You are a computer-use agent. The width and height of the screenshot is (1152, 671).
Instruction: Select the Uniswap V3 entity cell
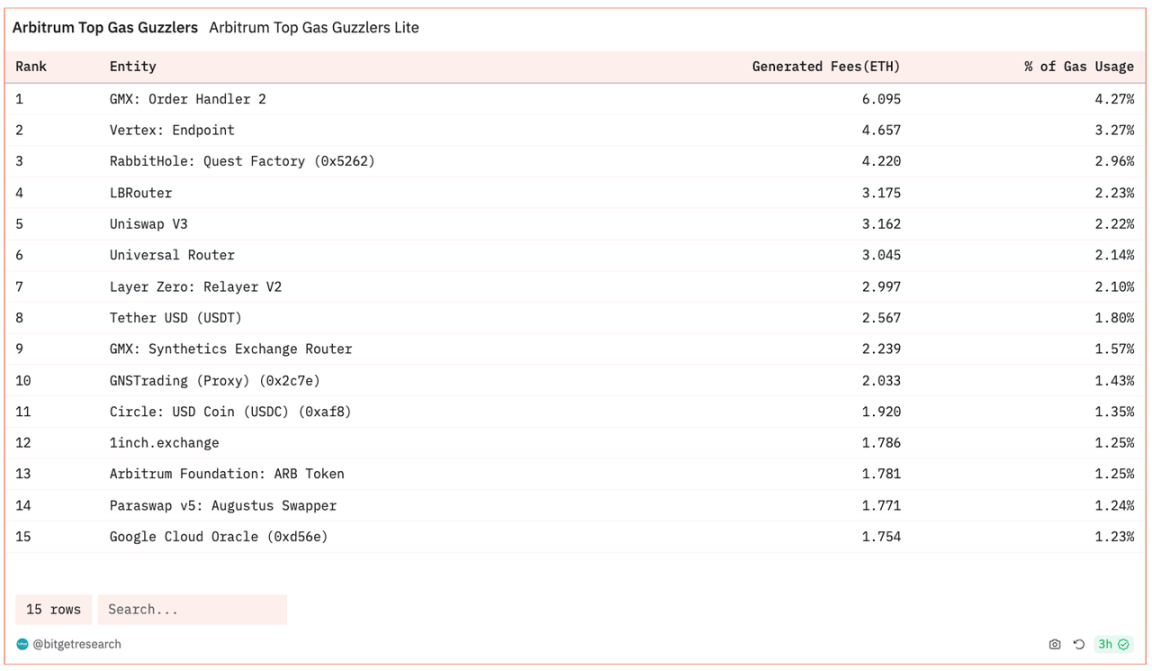click(148, 224)
